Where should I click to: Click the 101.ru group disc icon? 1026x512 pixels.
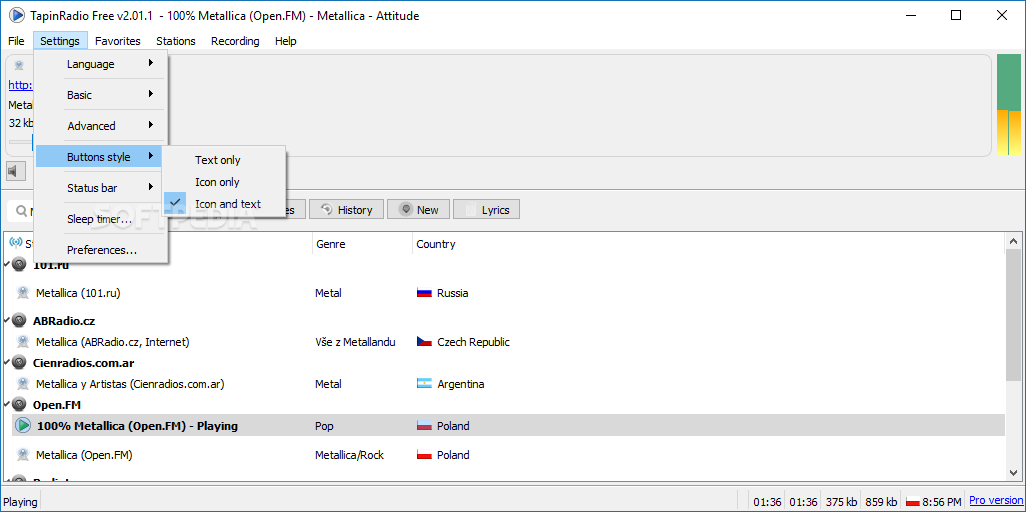click(20, 265)
